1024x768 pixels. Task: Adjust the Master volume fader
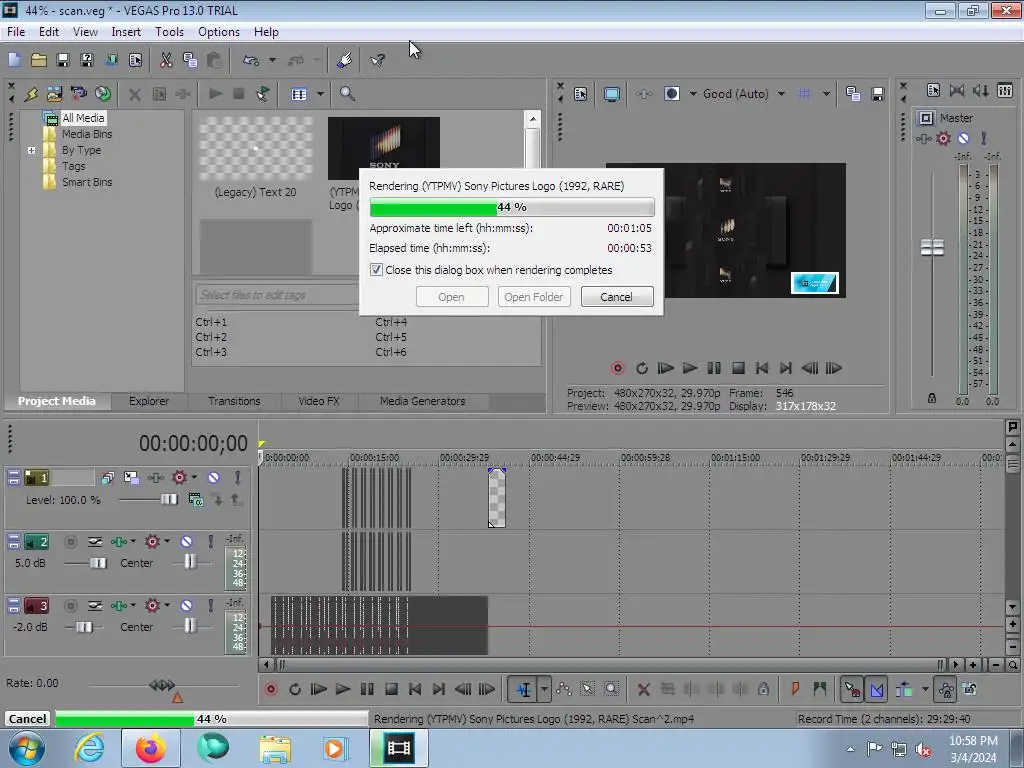point(932,248)
